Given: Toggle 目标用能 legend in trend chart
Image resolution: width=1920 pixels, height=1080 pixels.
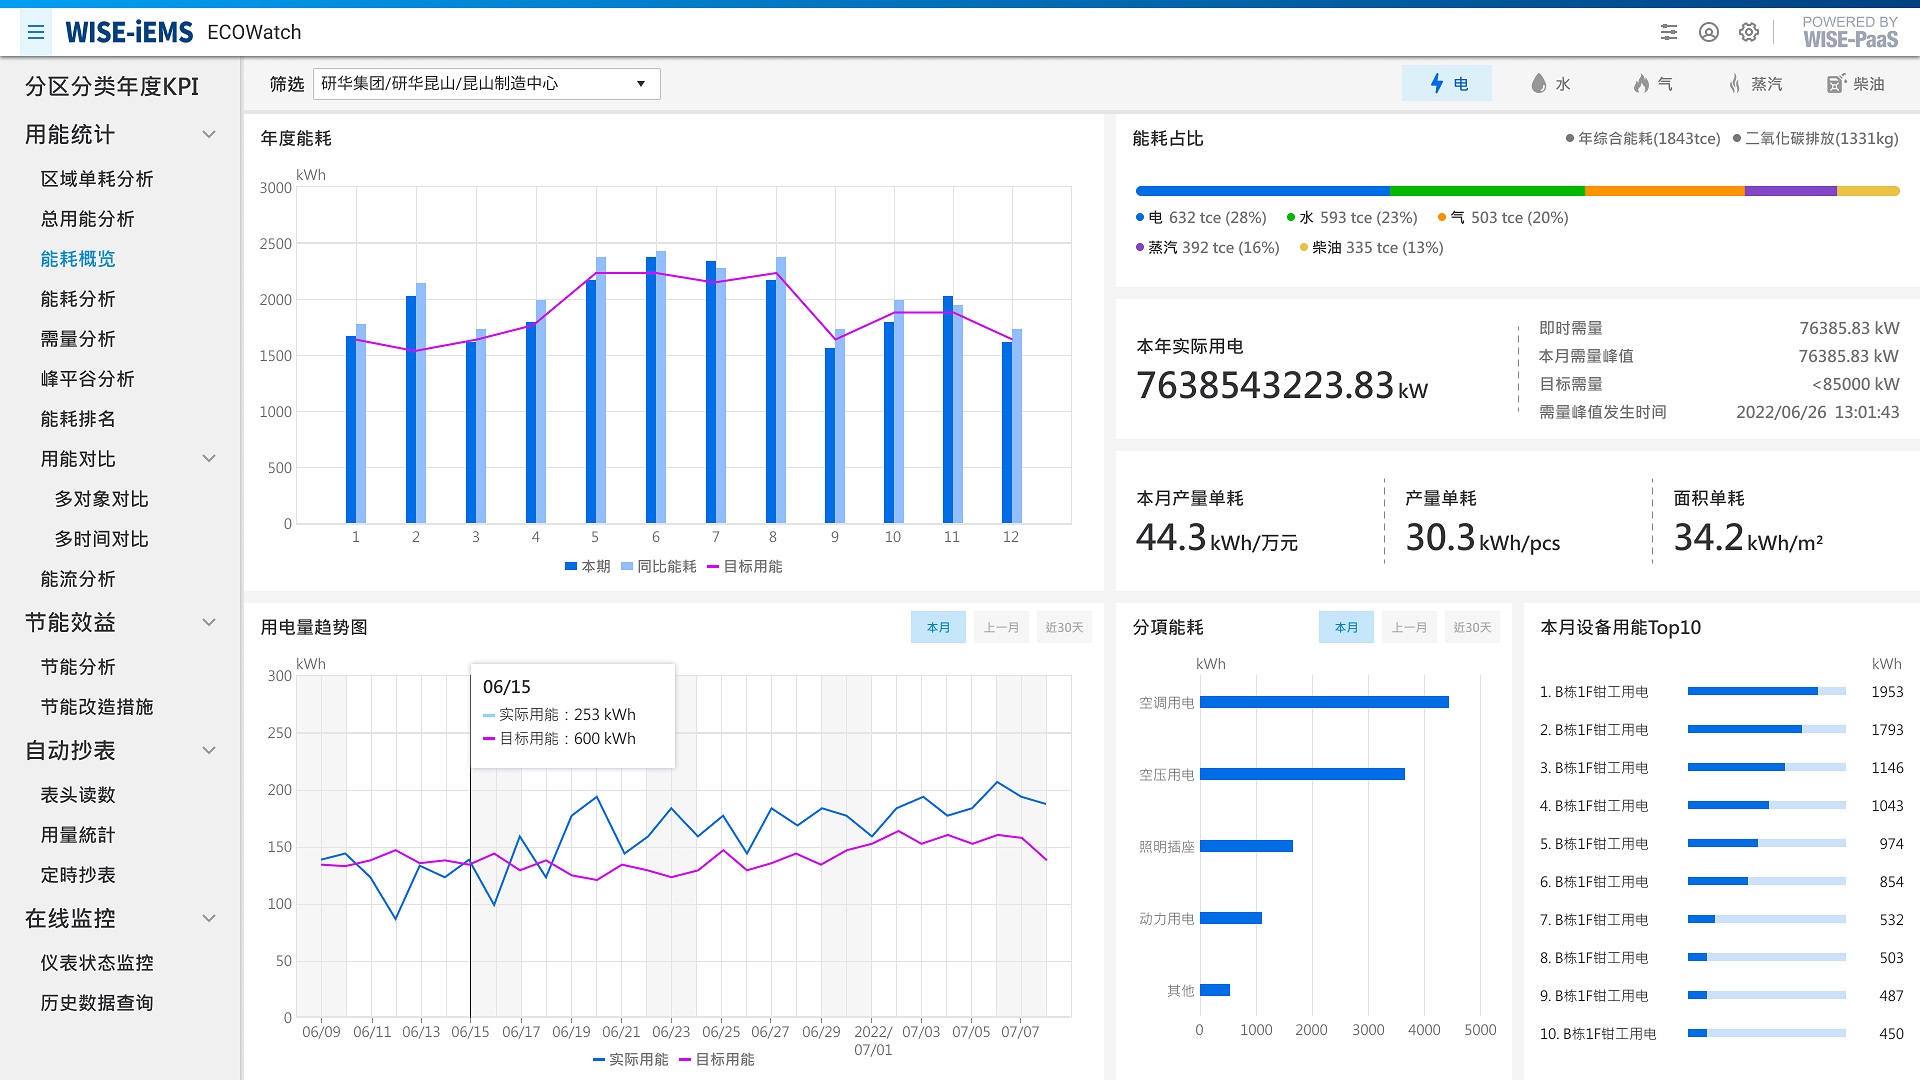Looking at the screenshot, I should [x=716, y=1059].
